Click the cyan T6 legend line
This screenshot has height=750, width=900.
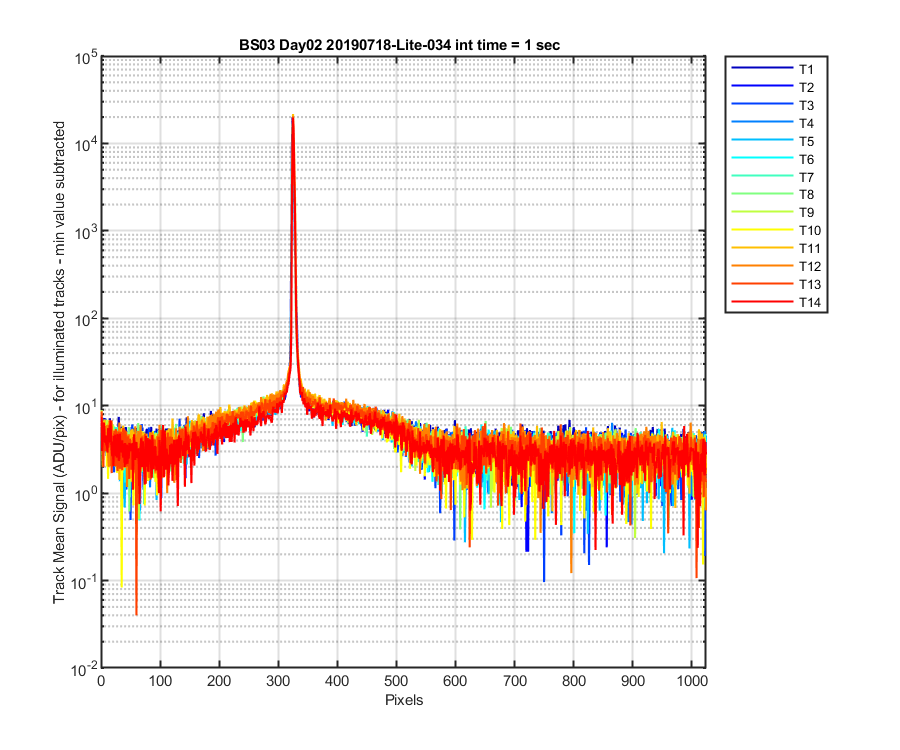(x=762, y=157)
